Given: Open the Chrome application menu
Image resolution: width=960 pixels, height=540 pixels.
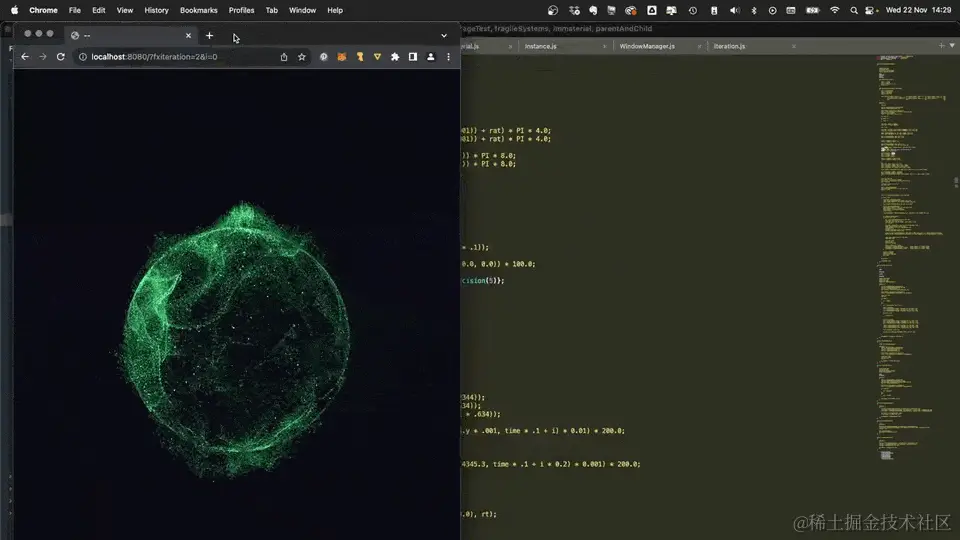Looking at the screenshot, I should point(43,10).
